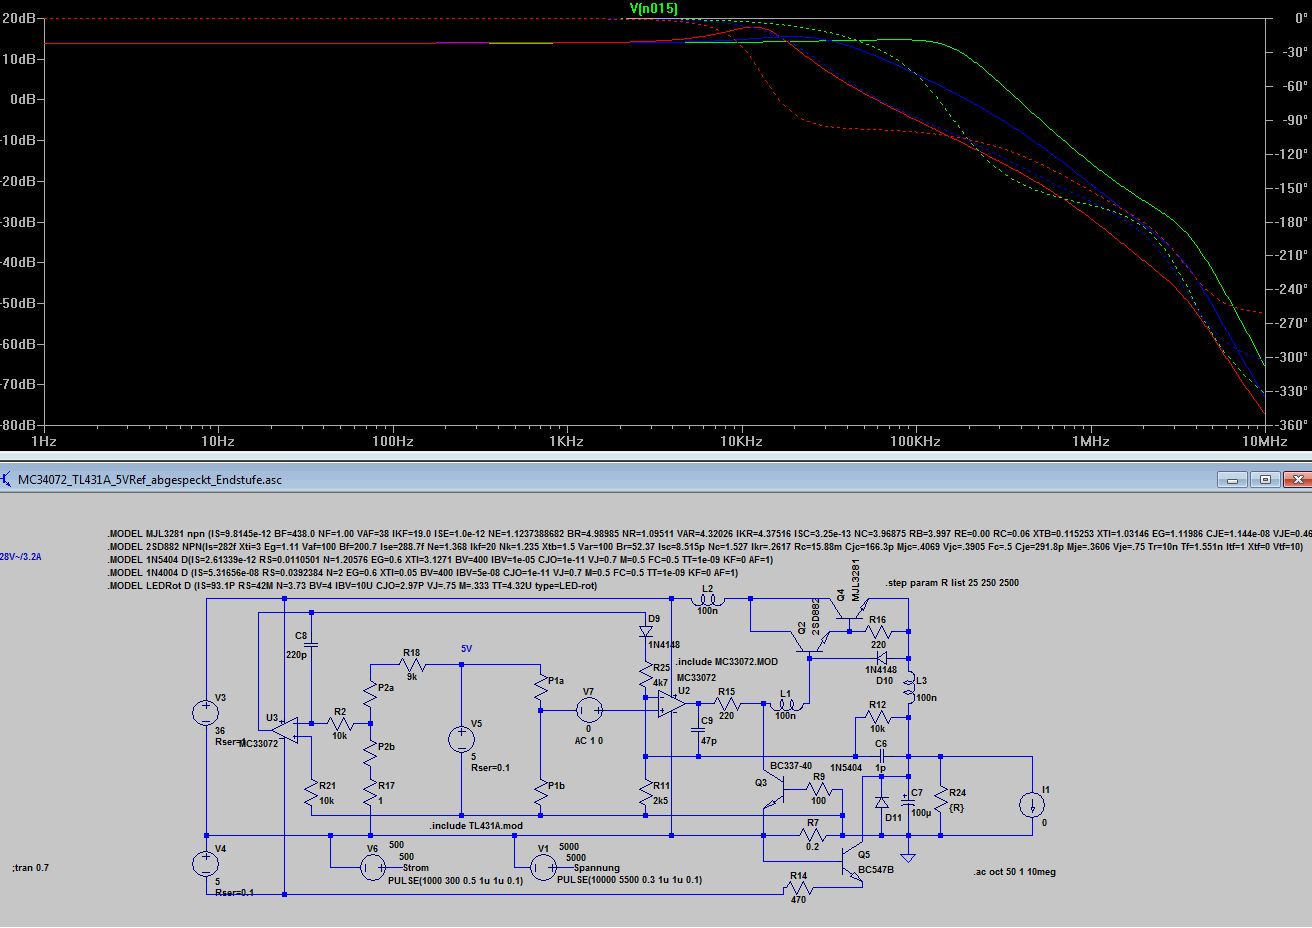This screenshot has height=928, width=1312.
Task: Click the schematic window title icon
Action: click(8, 479)
